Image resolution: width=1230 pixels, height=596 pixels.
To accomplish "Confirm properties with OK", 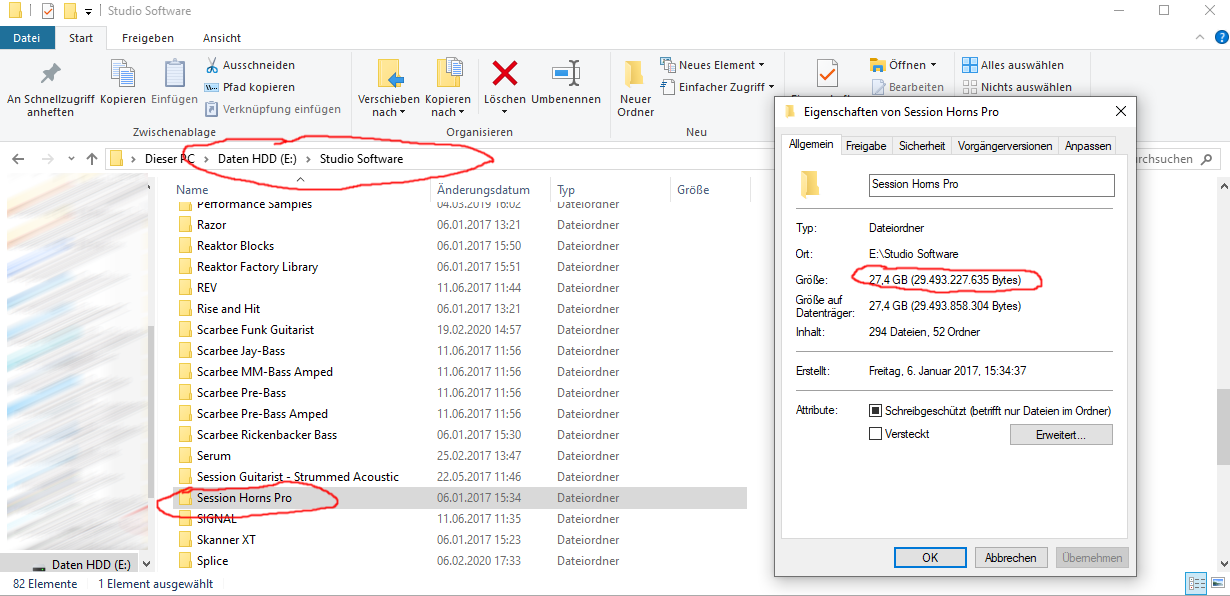I will tap(930, 558).
